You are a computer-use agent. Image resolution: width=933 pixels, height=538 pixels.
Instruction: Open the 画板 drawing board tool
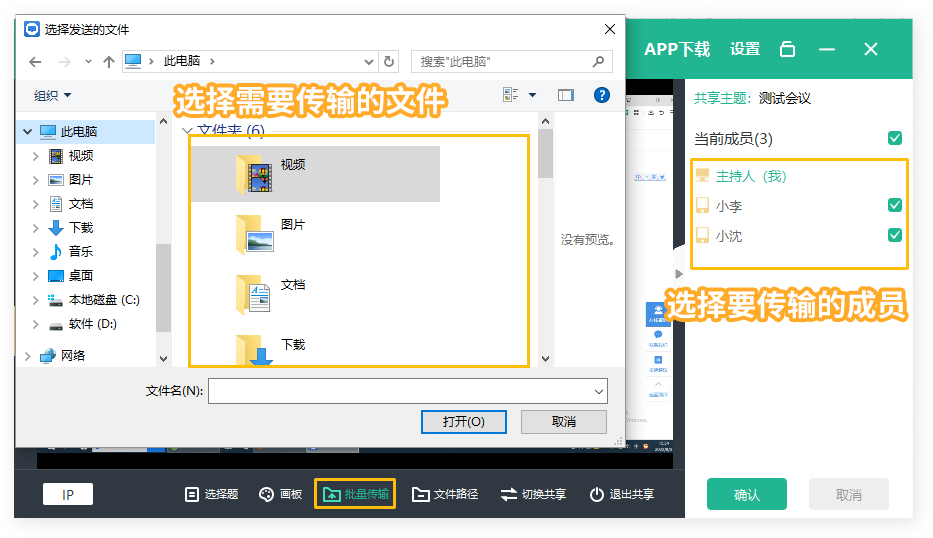[x=267, y=494]
